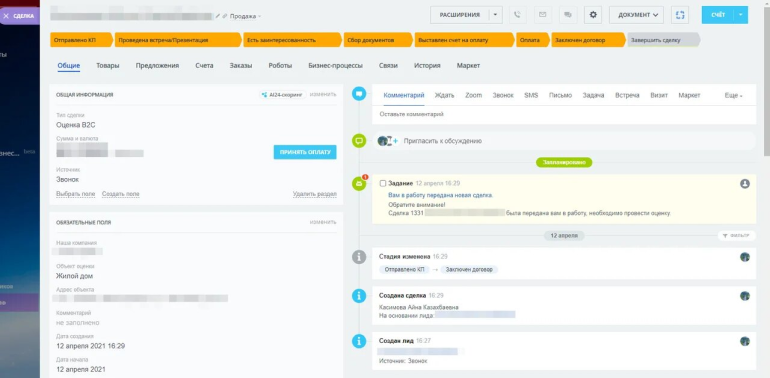Click the blue info icon near Создан лид
The image size is (770, 378).
point(359,341)
